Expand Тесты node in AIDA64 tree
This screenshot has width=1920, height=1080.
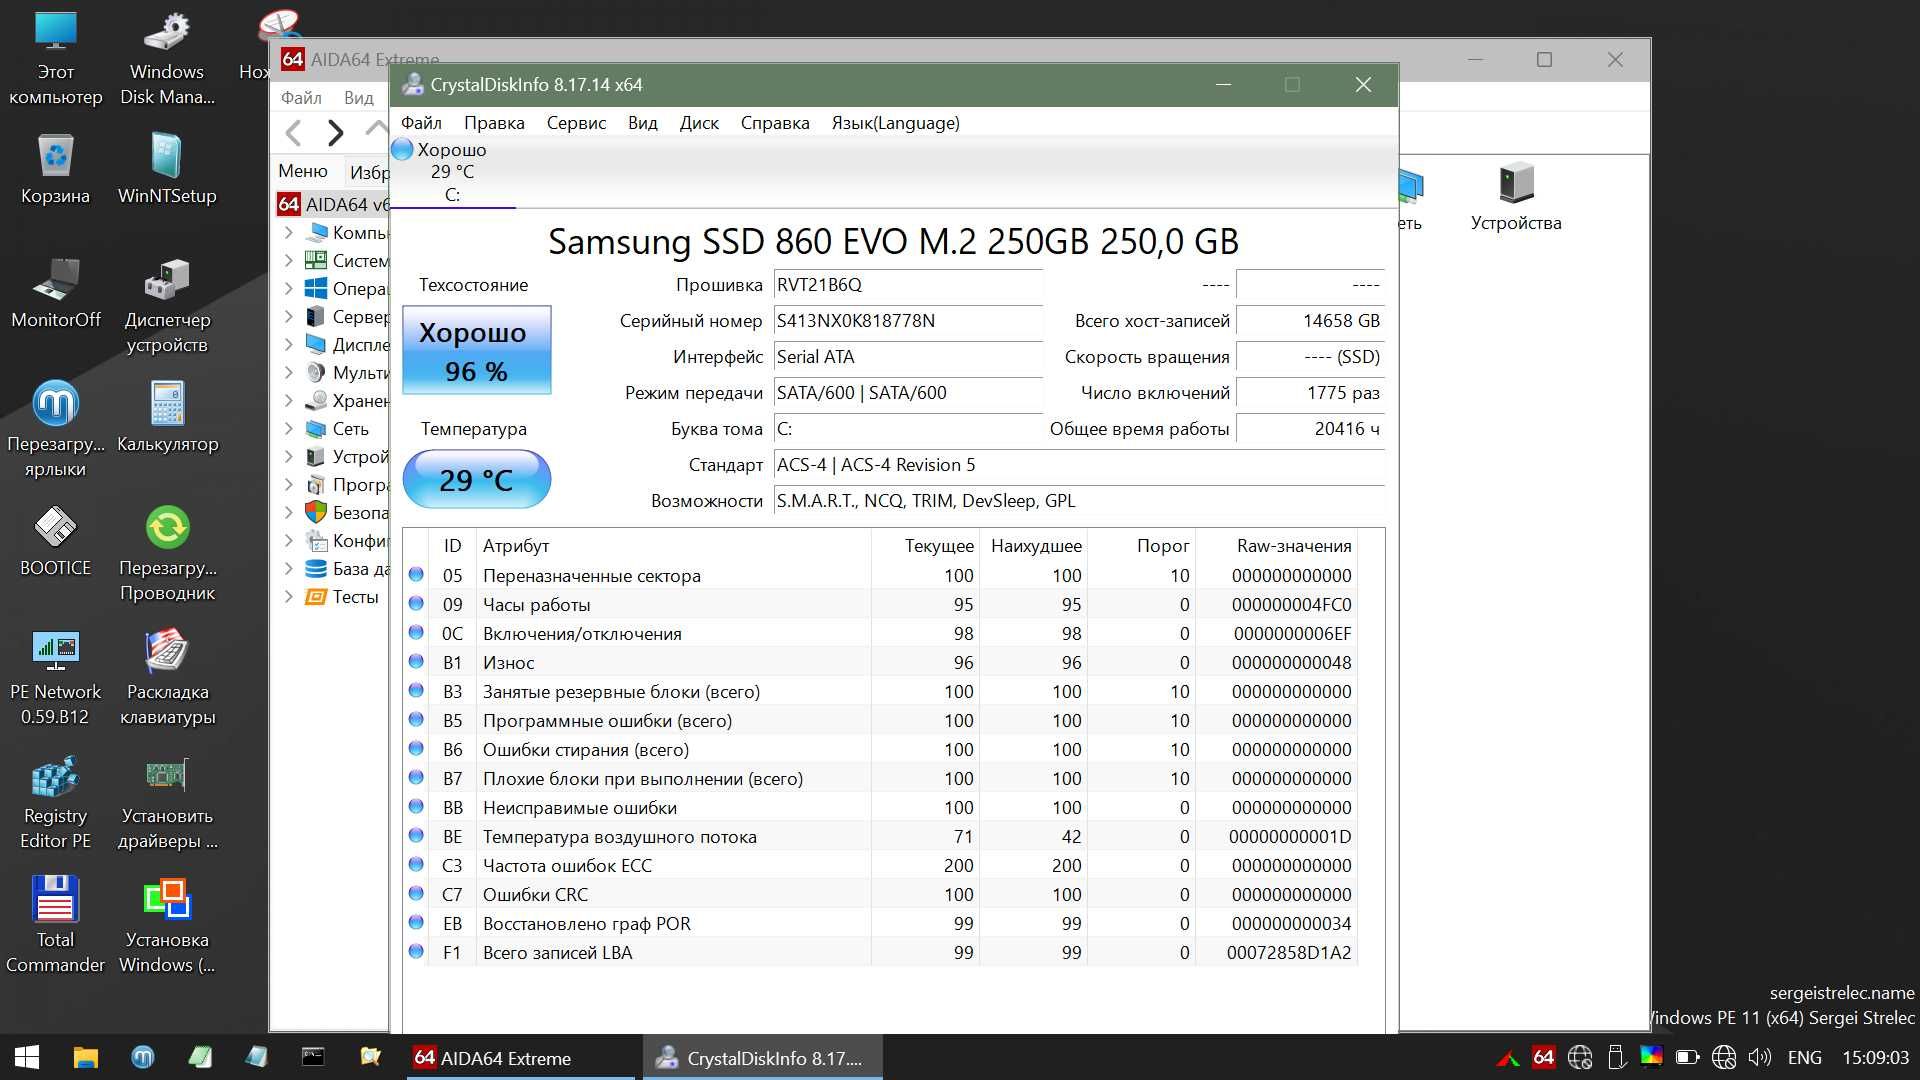288,596
